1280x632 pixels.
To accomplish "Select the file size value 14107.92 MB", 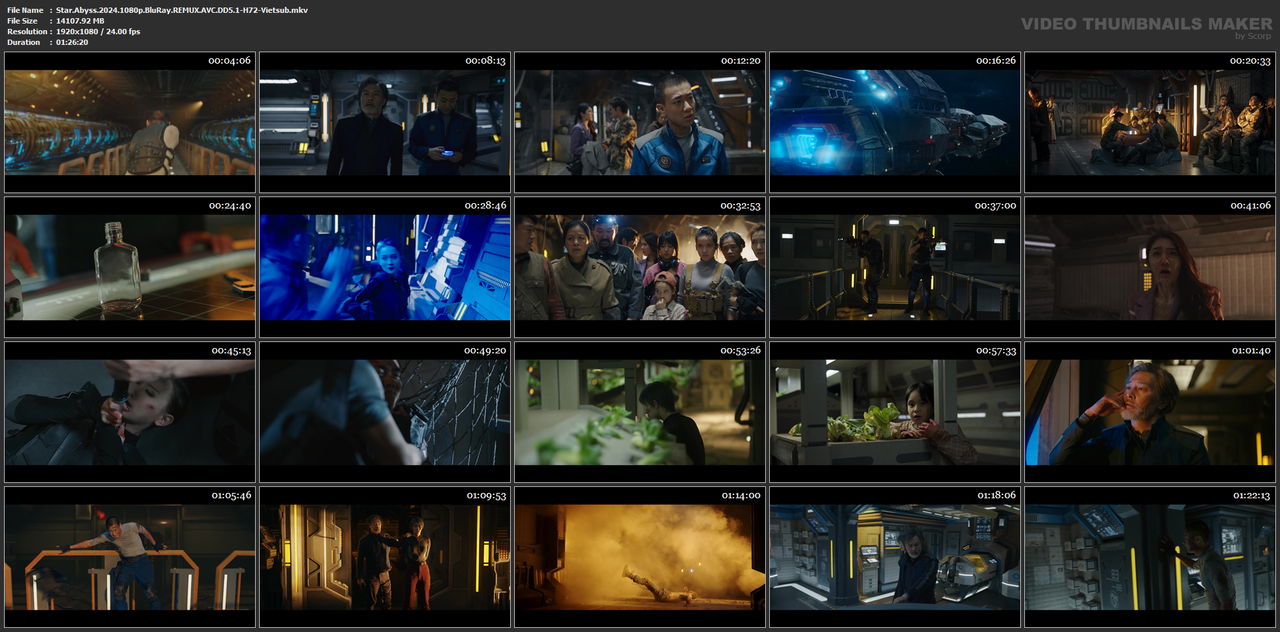I will coord(80,21).
